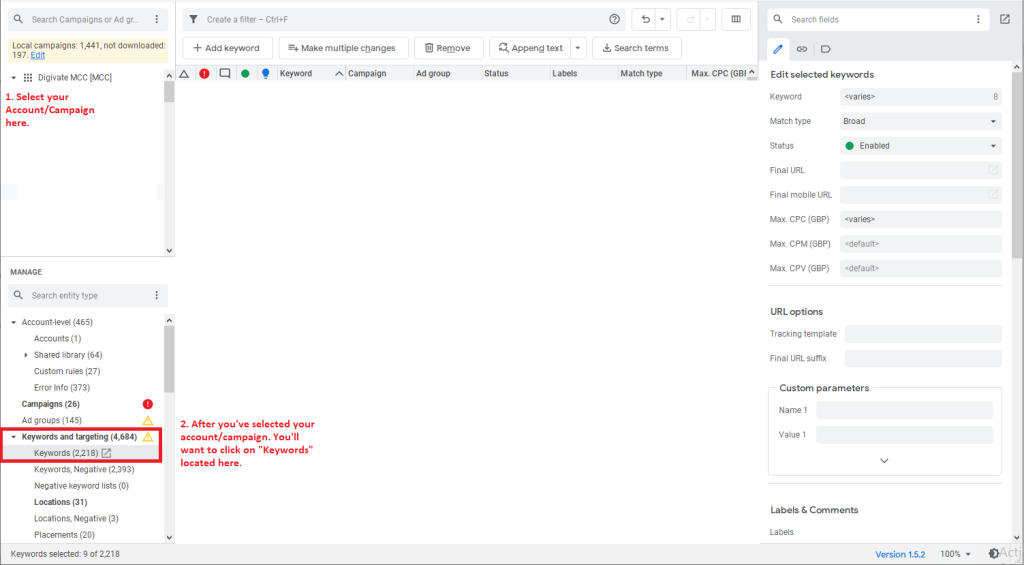Select Custom rules (27) in the tree
Viewport: 1024px width, 565px height.
[x=67, y=372]
